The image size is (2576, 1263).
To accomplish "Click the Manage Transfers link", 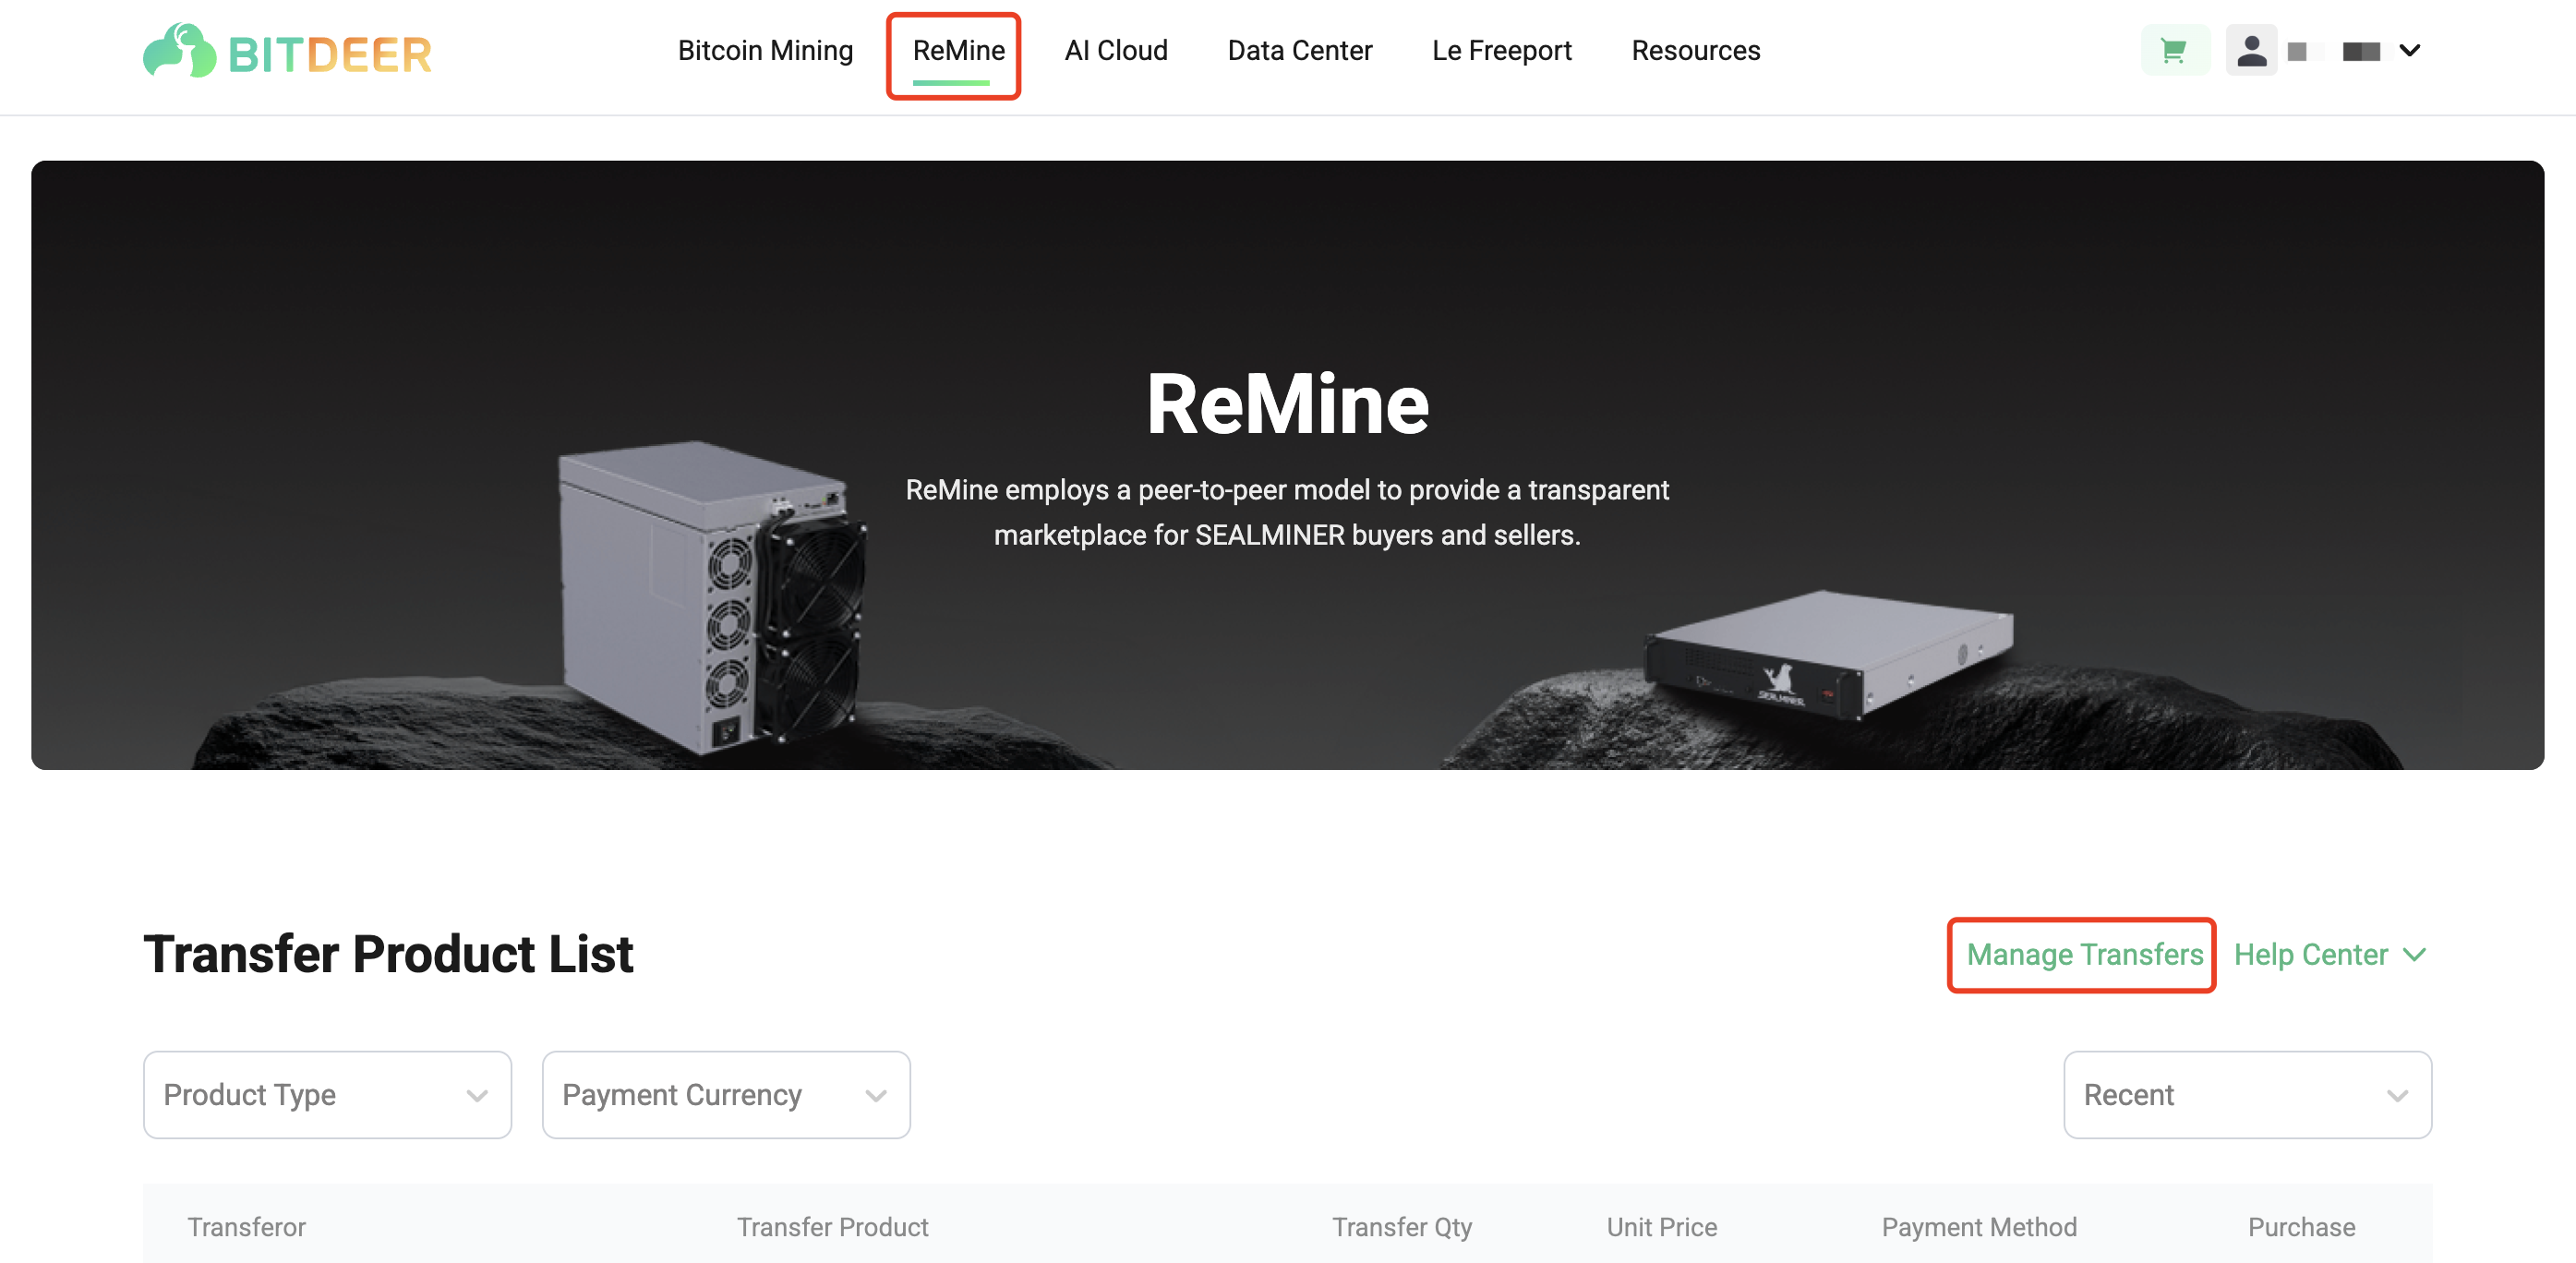I will 2084,954.
